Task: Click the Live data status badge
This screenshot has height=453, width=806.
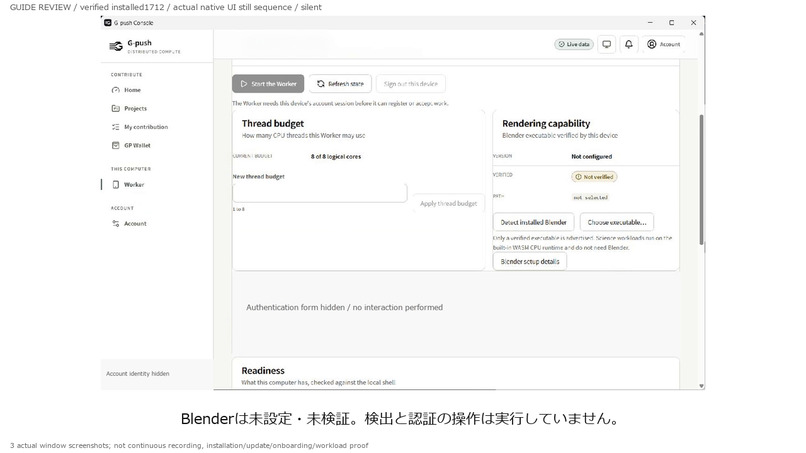Action: point(574,44)
